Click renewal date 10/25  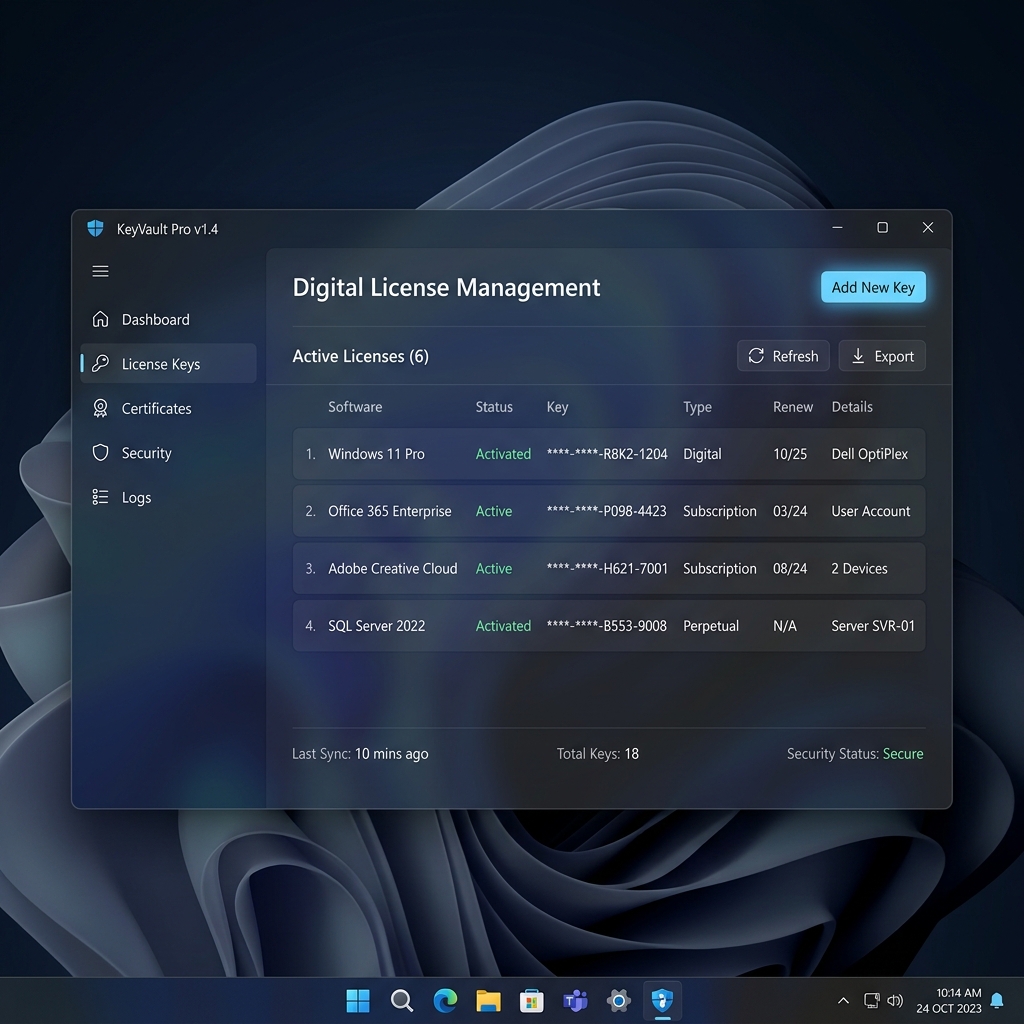(x=790, y=454)
